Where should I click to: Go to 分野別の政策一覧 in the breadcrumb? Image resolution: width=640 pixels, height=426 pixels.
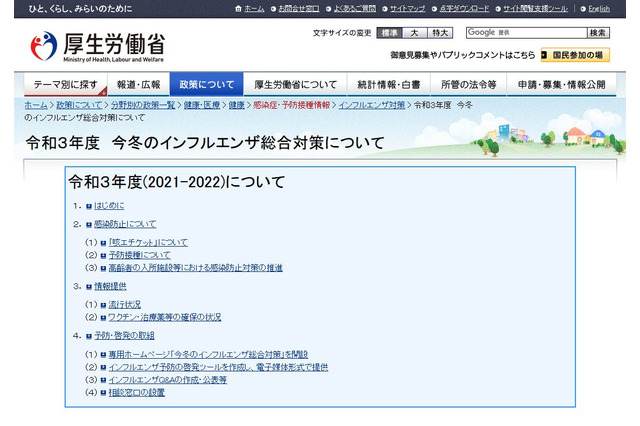[143, 105]
